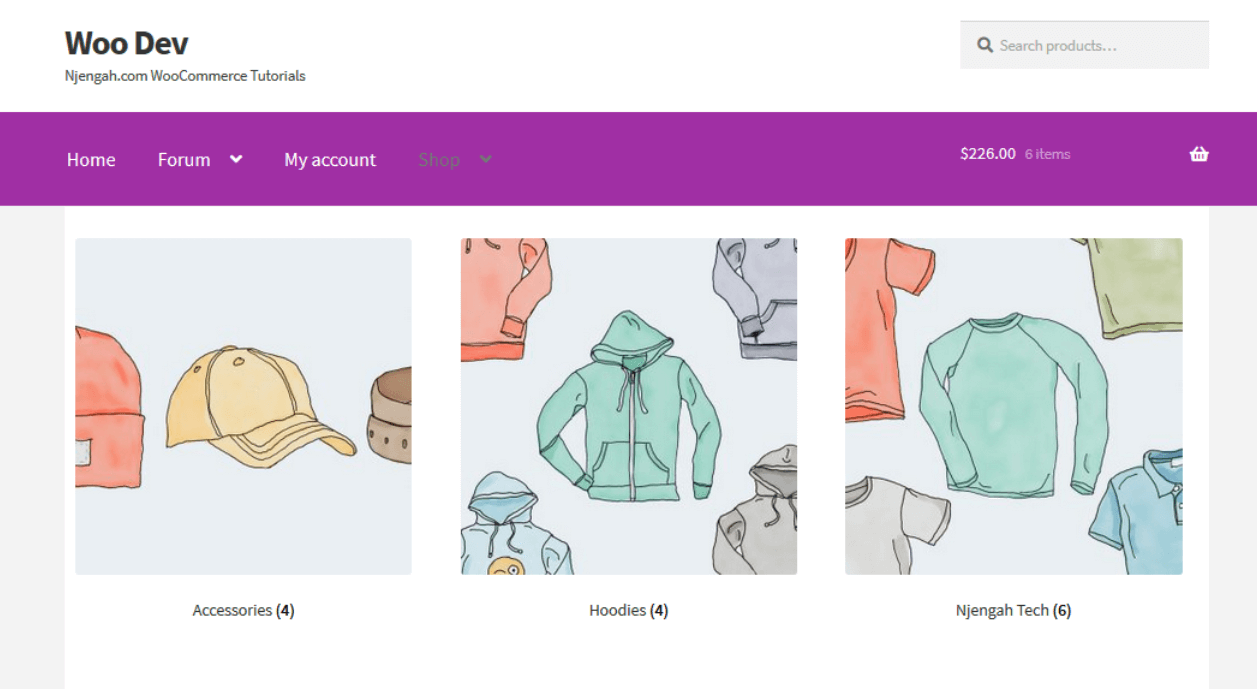Click the Accessories (4) category label

[243, 610]
